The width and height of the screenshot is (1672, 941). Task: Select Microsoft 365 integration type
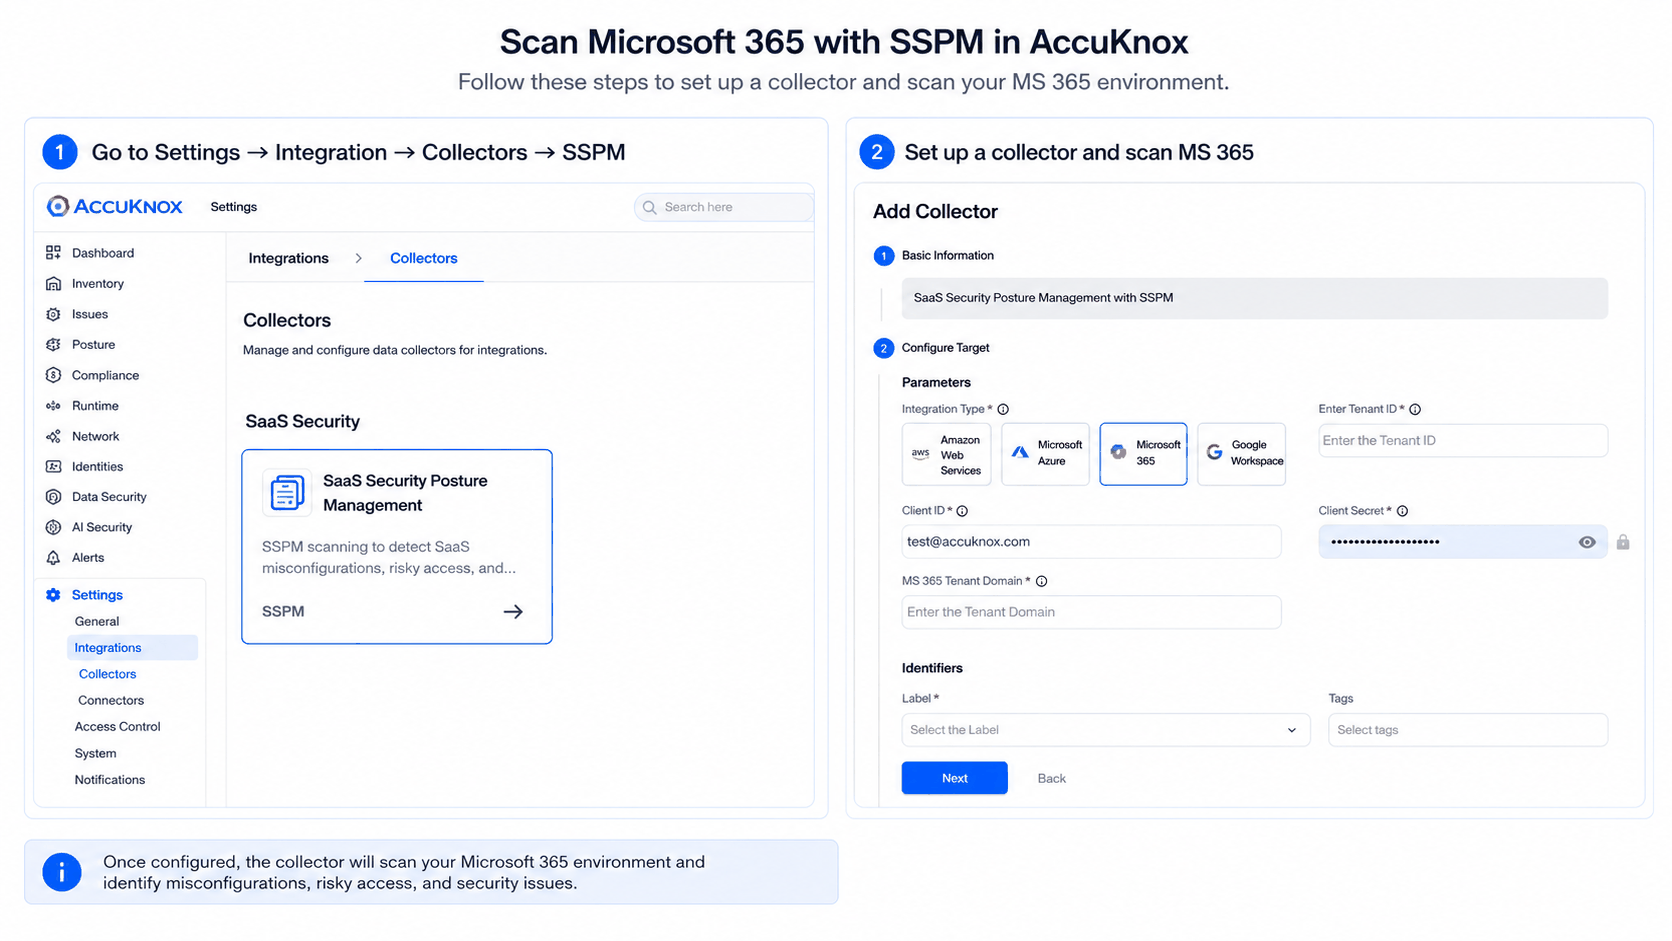tap(1143, 454)
